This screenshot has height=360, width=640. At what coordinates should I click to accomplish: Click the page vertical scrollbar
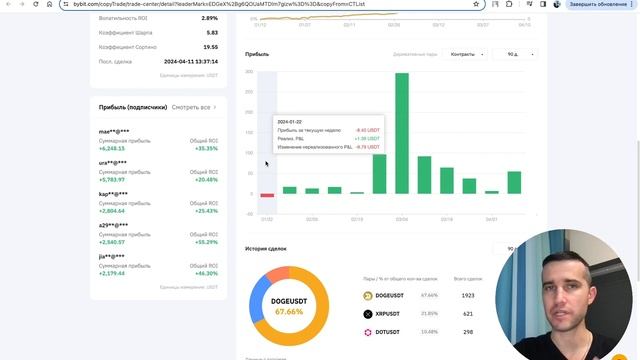tap(638, 210)
